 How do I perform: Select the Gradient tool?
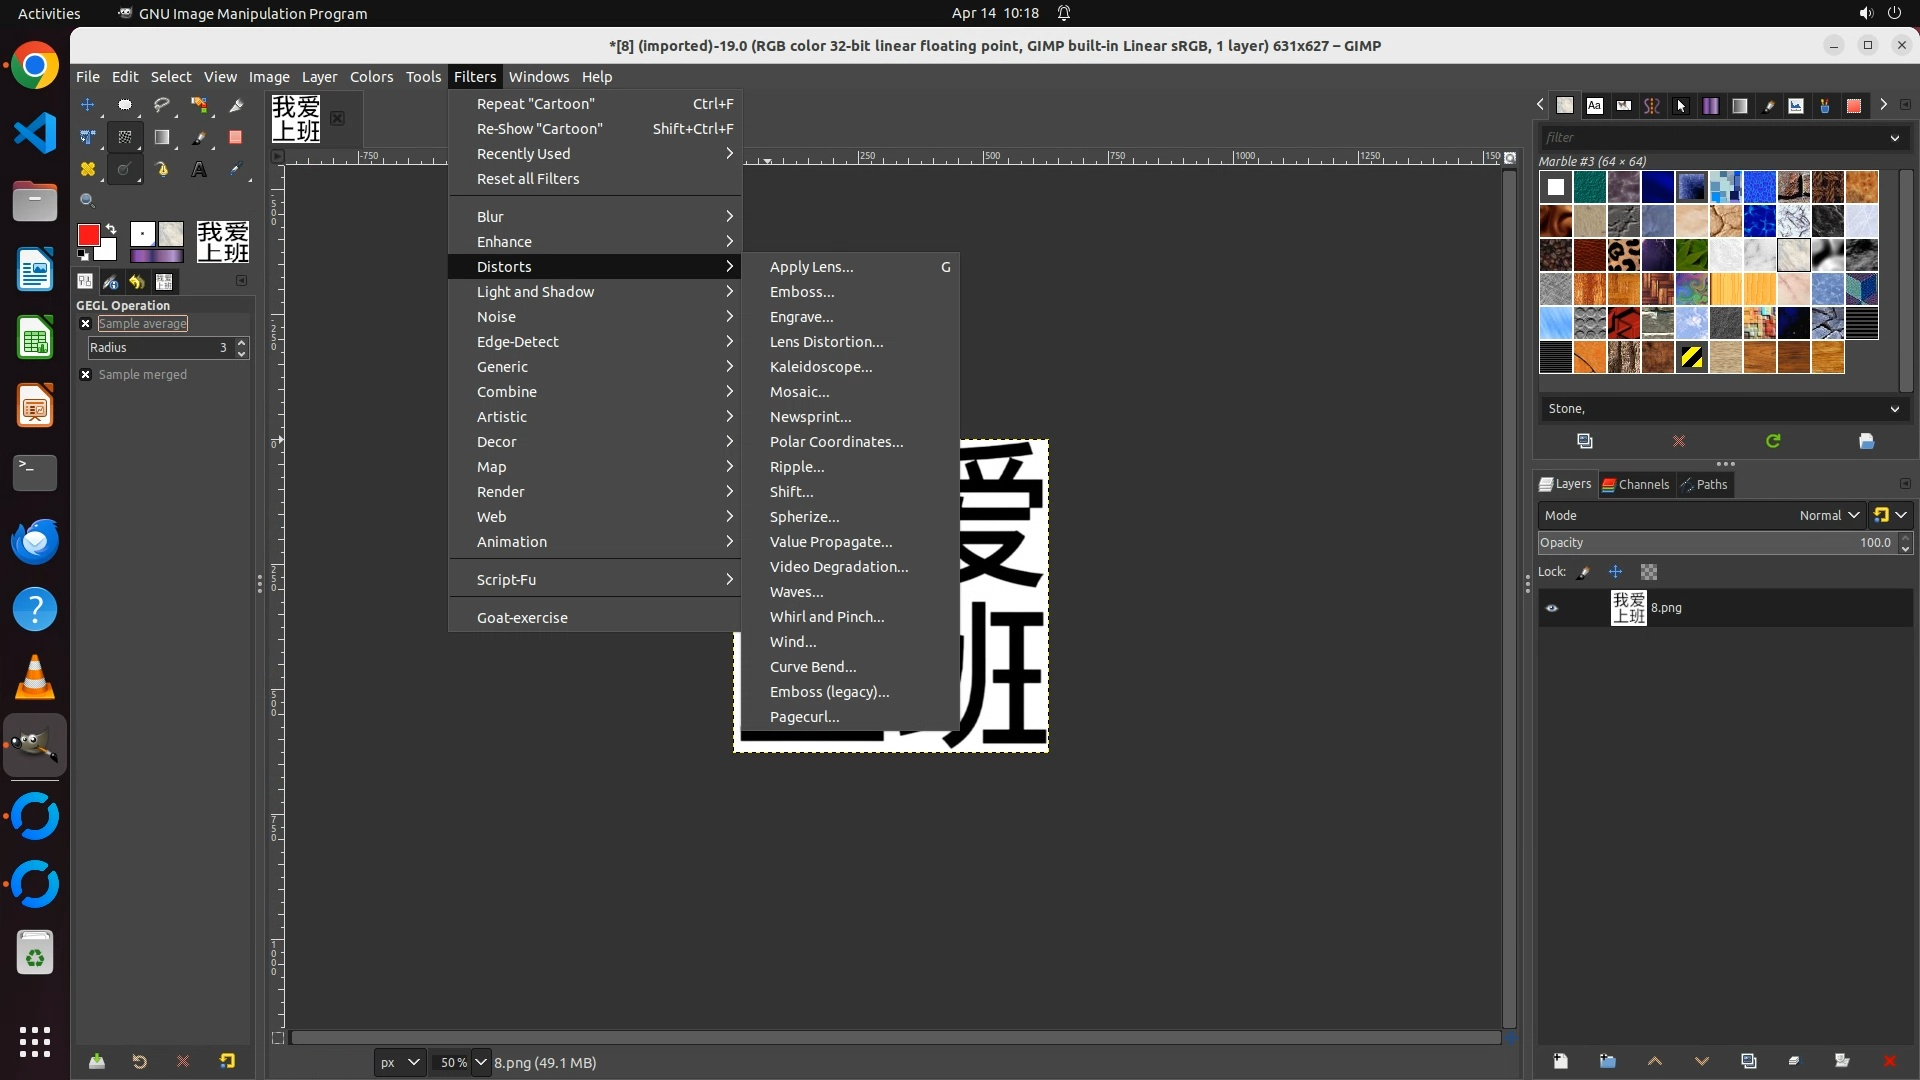(x=162, y=137)
